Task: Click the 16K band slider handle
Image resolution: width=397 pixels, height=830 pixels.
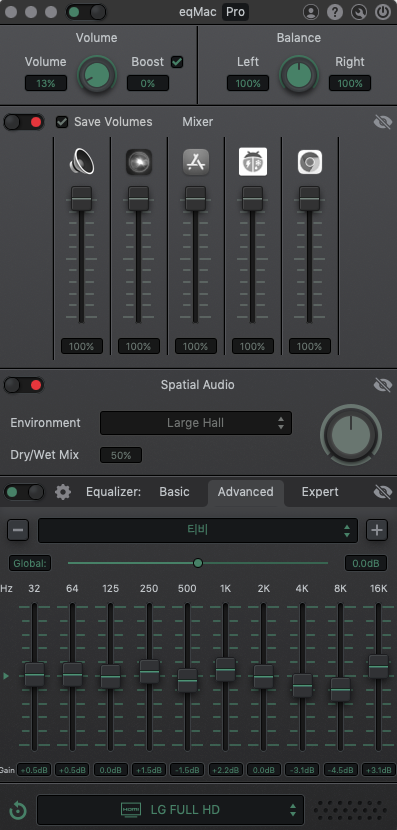Action: pos(378,667)
